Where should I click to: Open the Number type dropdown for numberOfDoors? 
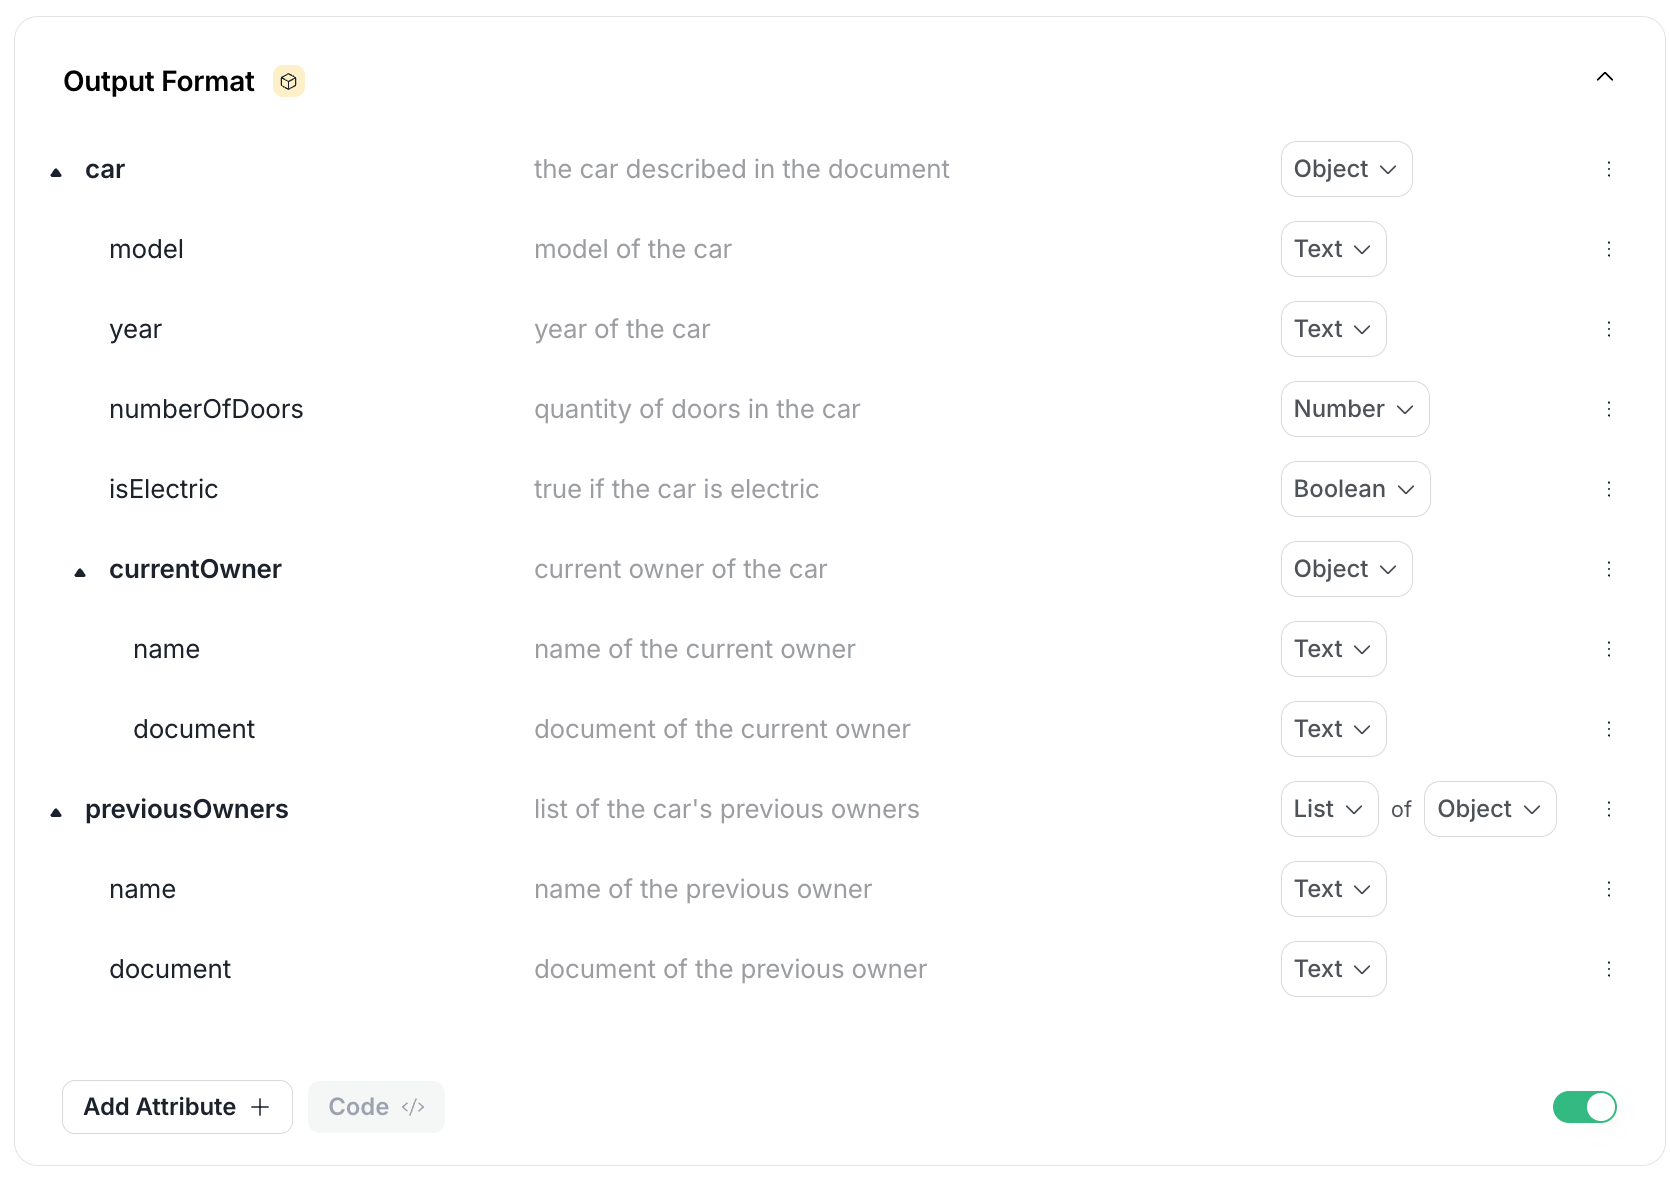[x=1354, y=409]
